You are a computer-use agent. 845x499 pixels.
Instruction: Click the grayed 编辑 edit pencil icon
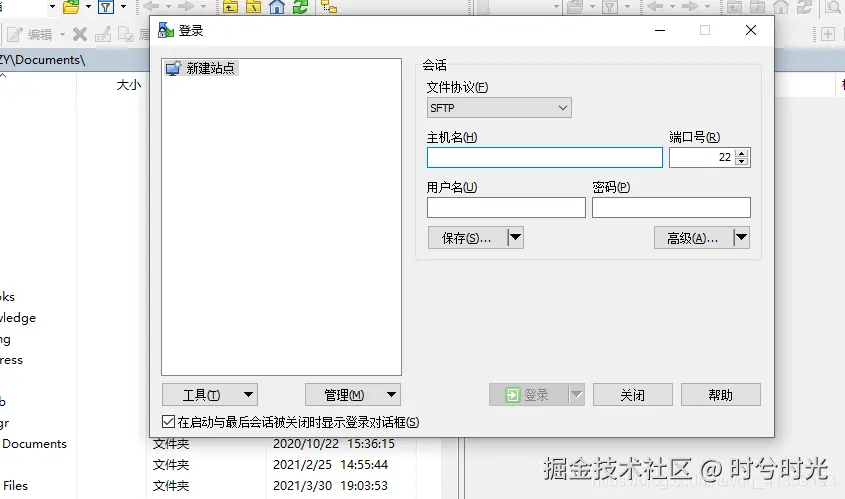click(14, 34)
